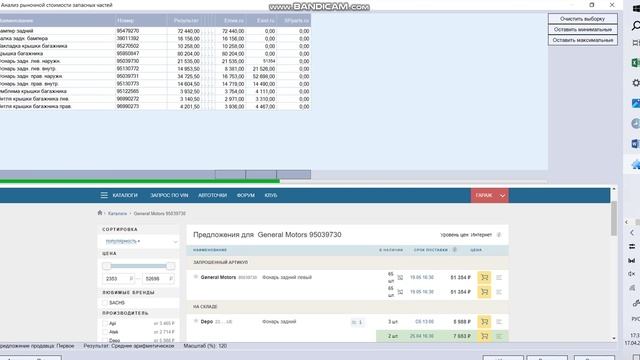Open Excel from the Windows taskbar
Image resolution: width=640 pixels, height=360 pixels.
635,63
